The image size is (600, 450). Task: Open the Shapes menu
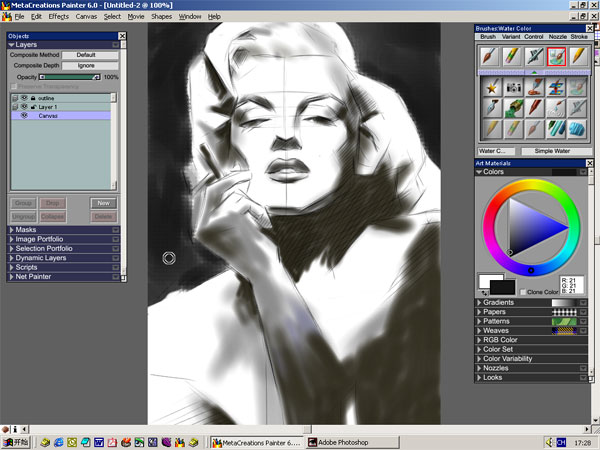(x=161, y=16)
